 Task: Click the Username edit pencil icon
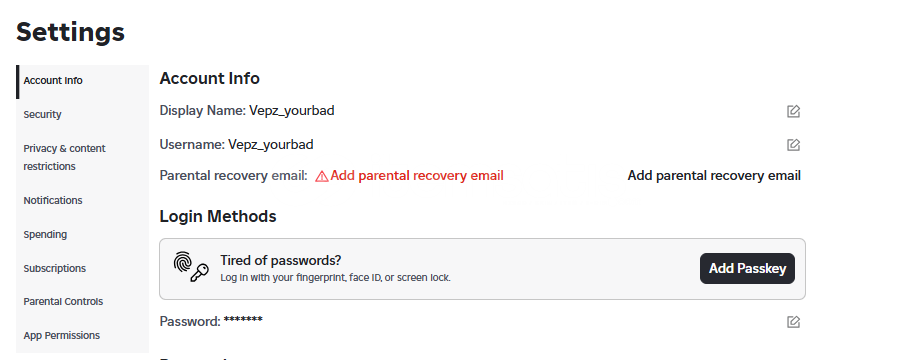[x=793, y=145]
